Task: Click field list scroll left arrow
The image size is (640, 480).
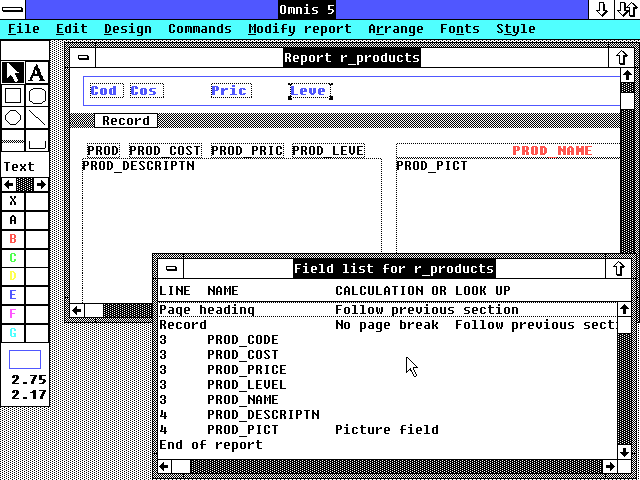Action: click(x=164, y=466)
